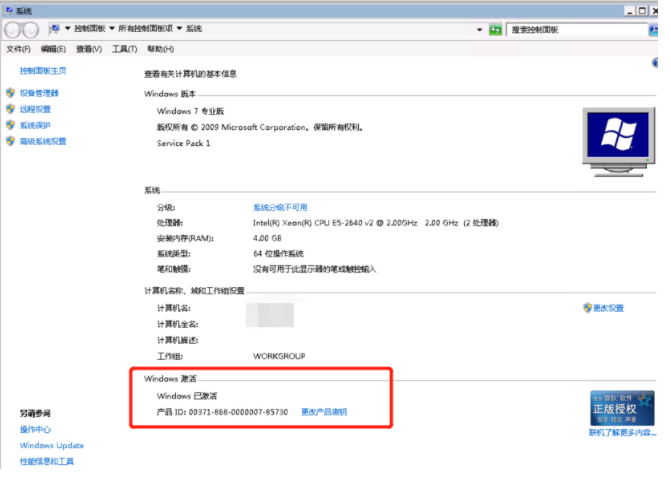
Task: Open the 查看(V) menu
Action: pyautogui.click(x=89, y=49)
